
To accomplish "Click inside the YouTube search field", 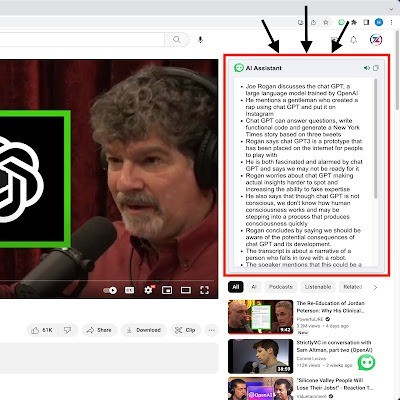I will point(82,40).
